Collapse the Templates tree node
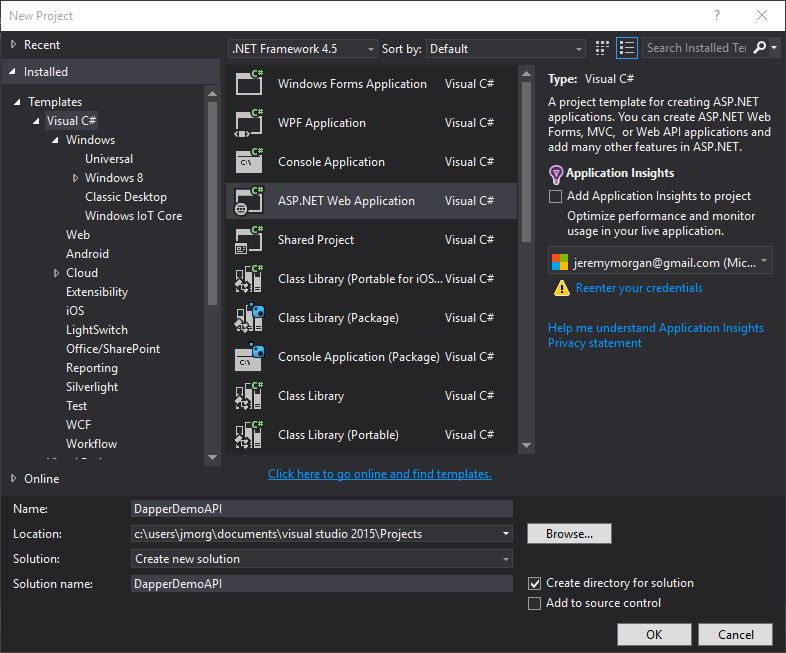786x653 pixels. pyautogui.click(x=17, y=102)
